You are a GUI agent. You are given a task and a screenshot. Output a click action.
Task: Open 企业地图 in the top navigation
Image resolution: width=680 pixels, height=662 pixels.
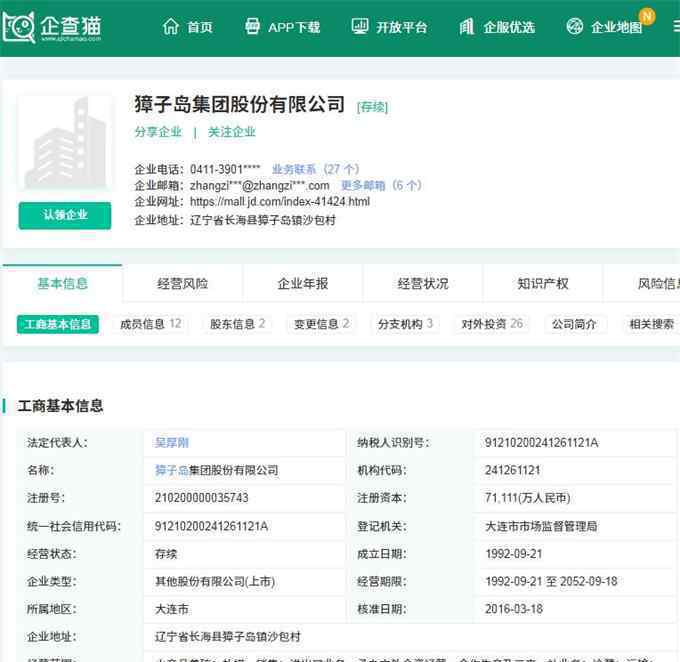point(616,27)
